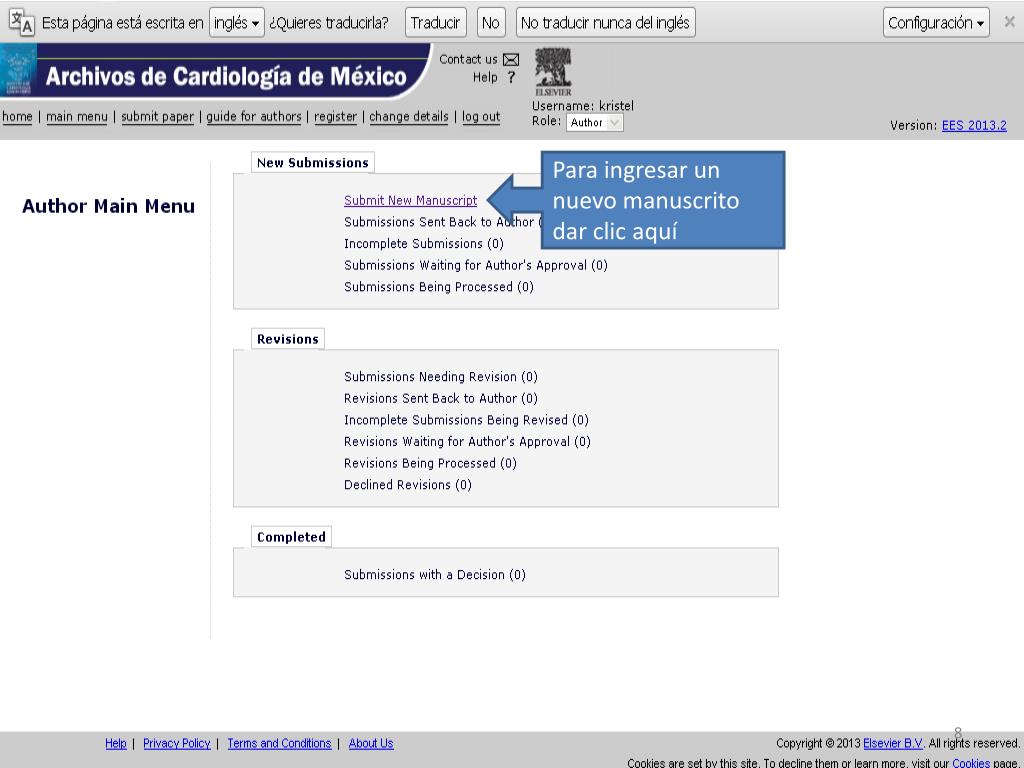
Task: Click the log out link
Action: (481, 117)
